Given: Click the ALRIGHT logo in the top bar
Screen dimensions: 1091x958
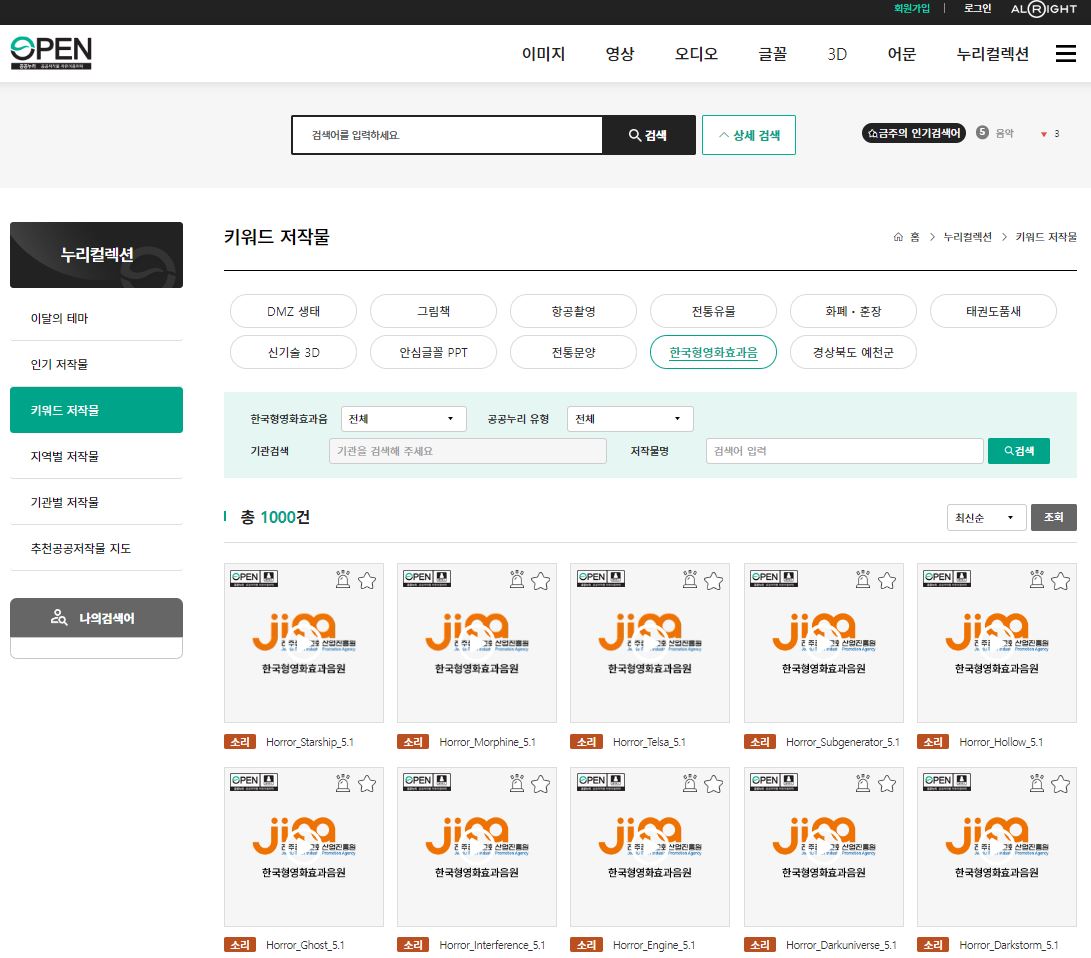Looking at the screenshot, I should (1044, 9).
